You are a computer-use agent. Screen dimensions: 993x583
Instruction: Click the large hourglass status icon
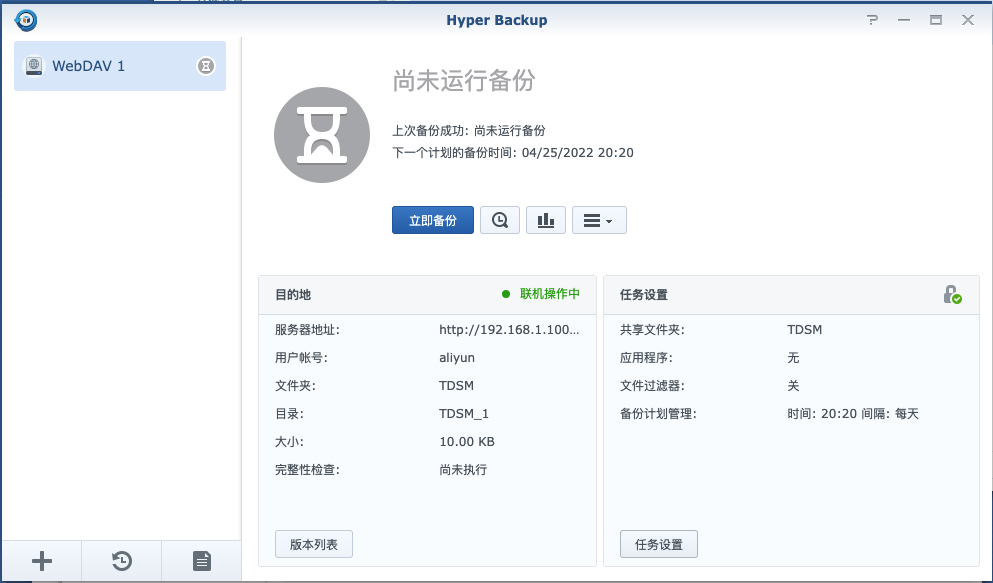point(322,135)
